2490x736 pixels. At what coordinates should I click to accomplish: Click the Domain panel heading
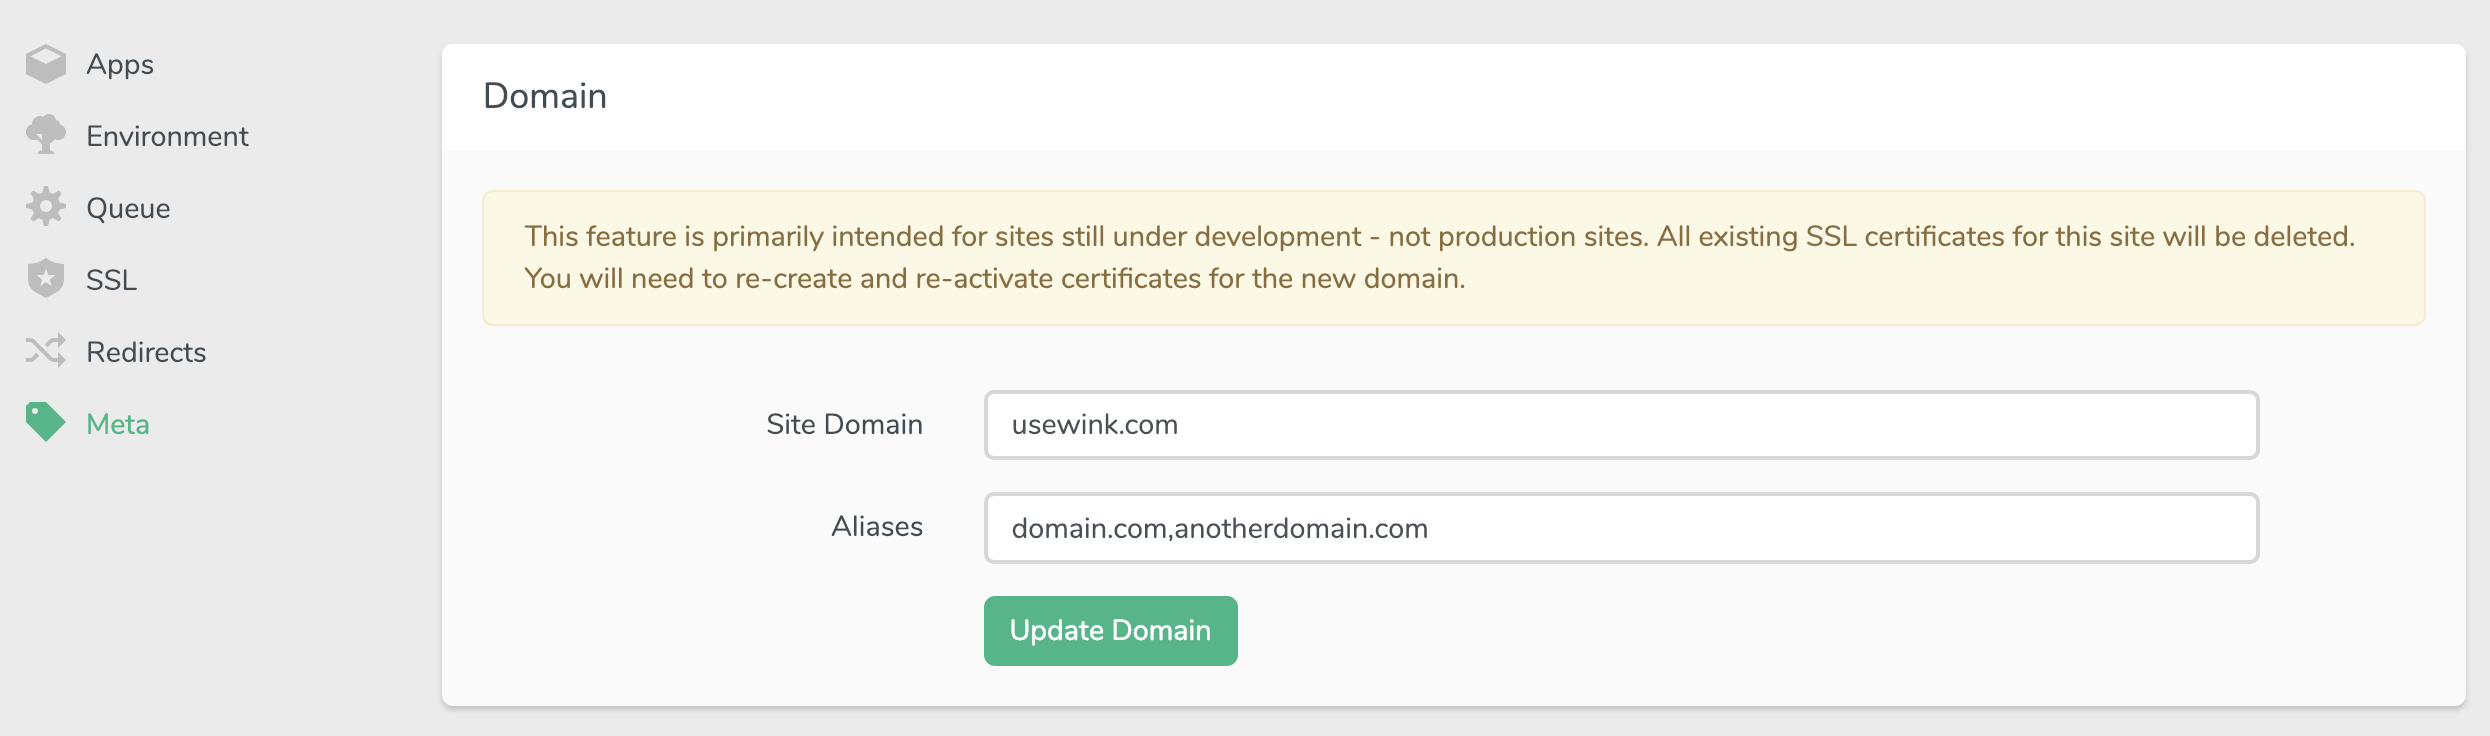[x=545, y=96]
